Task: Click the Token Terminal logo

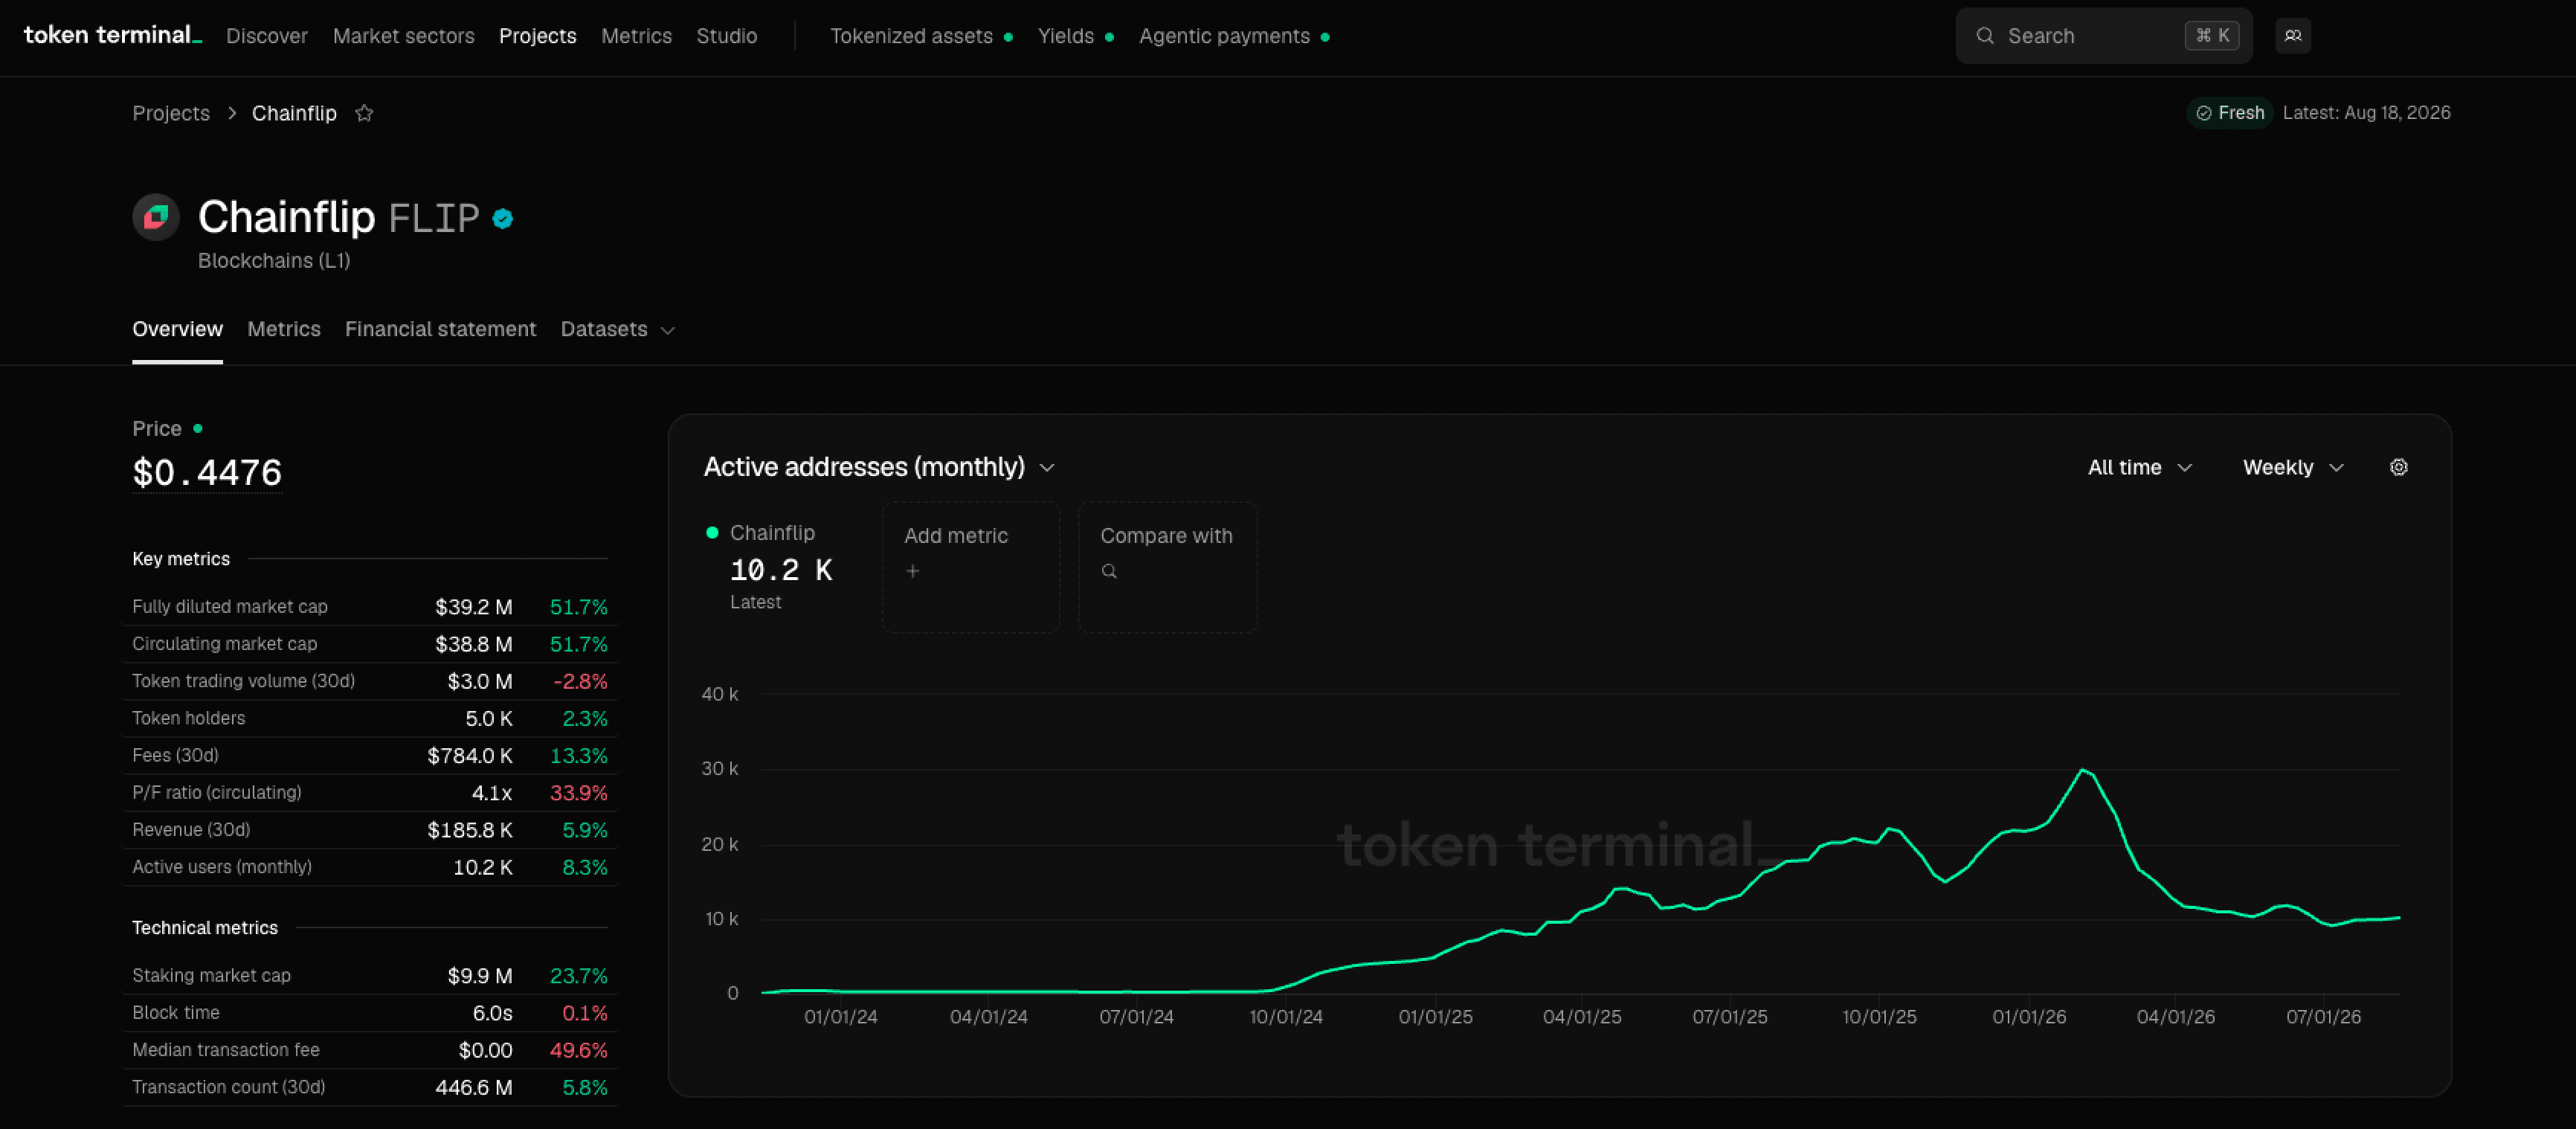Action: pos(112,35)
